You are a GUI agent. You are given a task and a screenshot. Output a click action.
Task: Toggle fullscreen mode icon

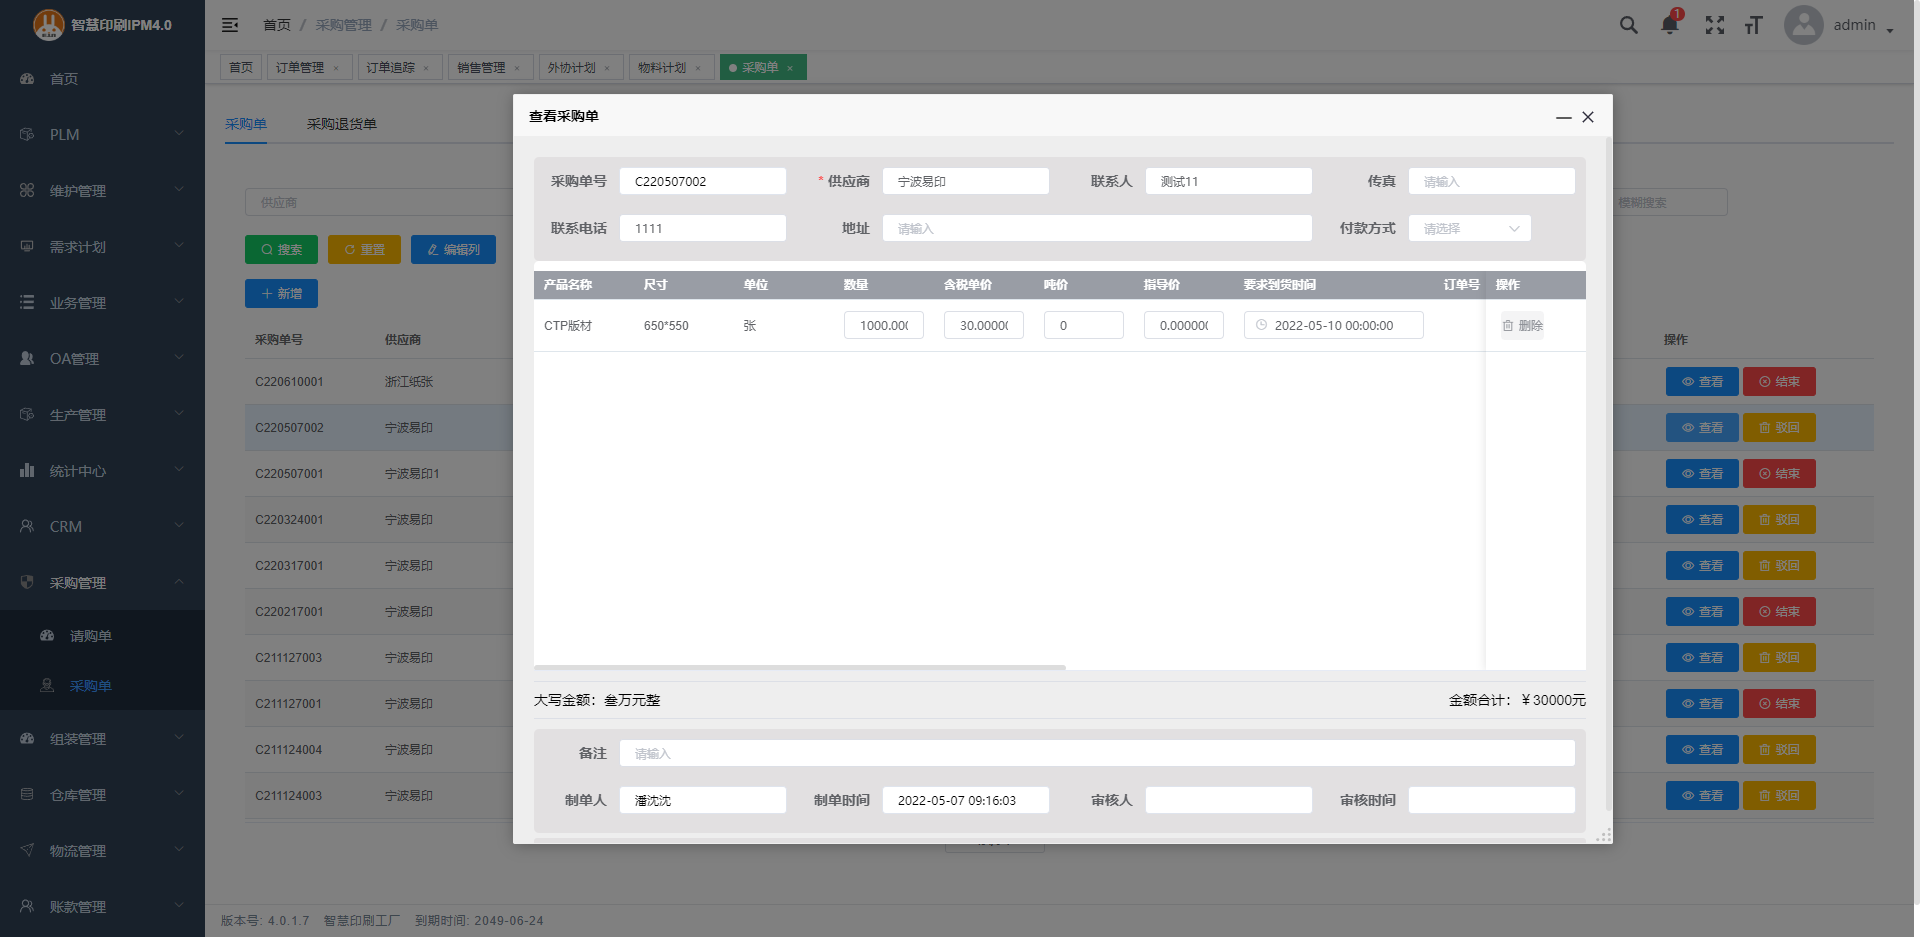(1714, 25)
